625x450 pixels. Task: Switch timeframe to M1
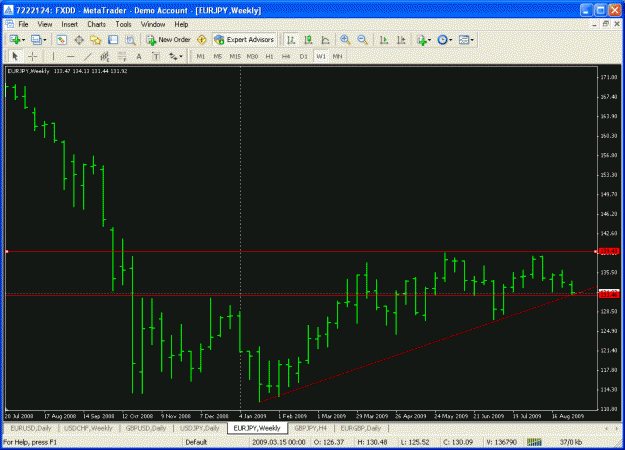200,57
